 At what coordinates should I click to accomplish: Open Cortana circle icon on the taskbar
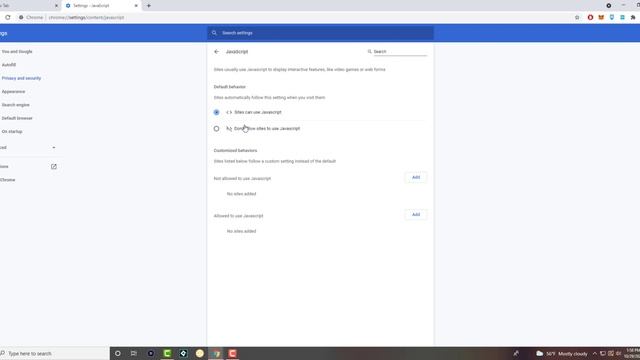coord(118,353)
